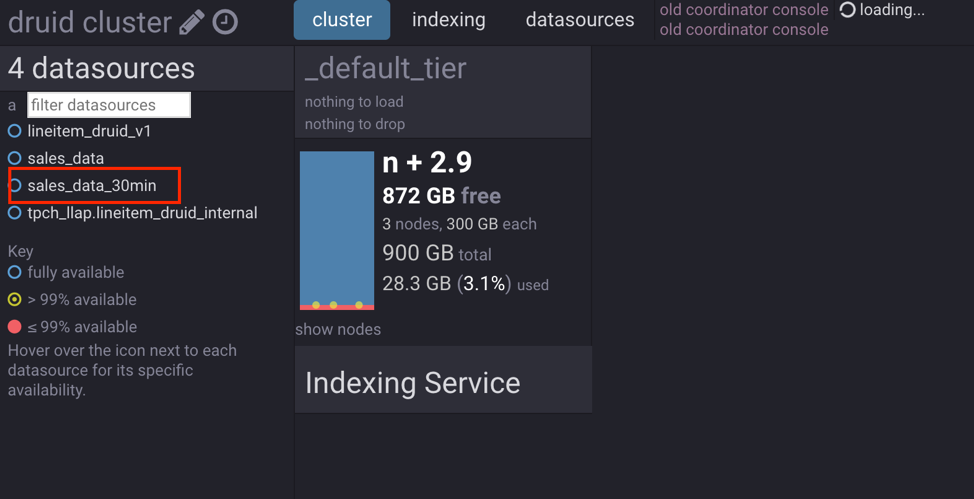The image size is (974, 499).
Task: Expand show nodes under _default_tier
Action: (338, 329)
